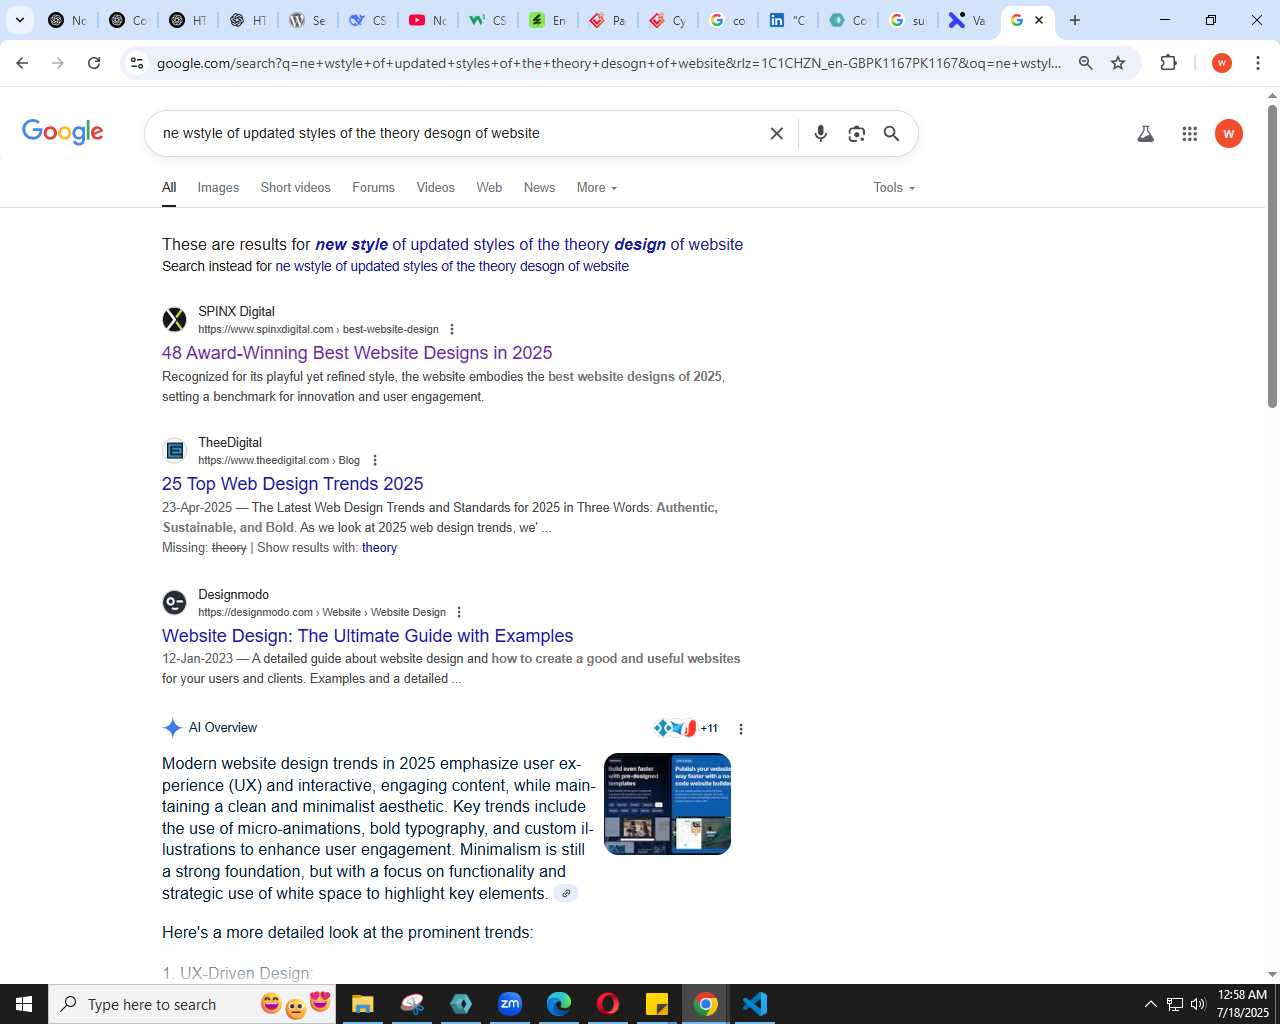
Task: Open Website Design Ultimate Guide link
Action: tap(368, 636)
